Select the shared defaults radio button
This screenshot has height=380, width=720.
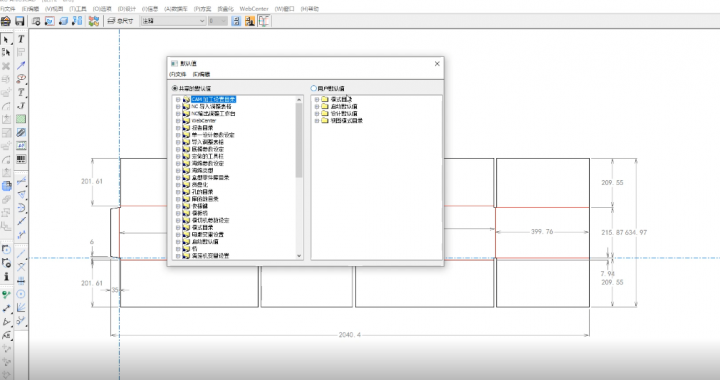pos(174,88)
